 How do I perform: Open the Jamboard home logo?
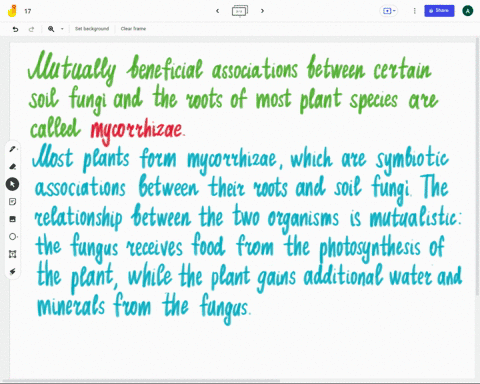click(12, 11)
